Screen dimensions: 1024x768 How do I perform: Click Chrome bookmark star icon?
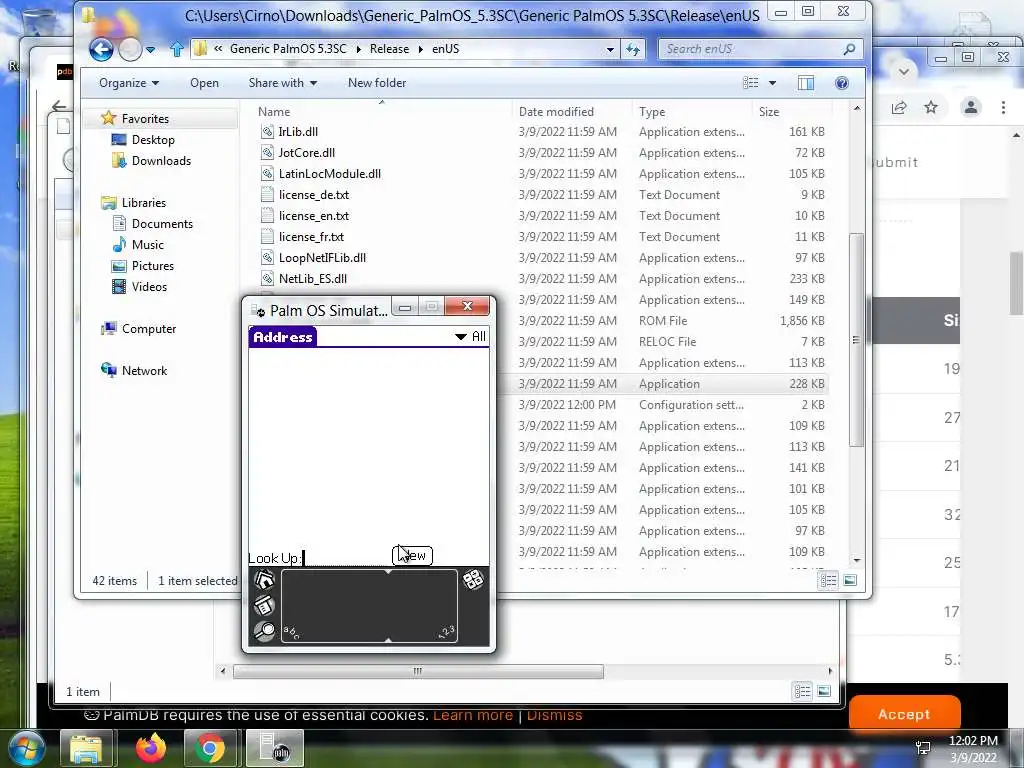point(931,108)
